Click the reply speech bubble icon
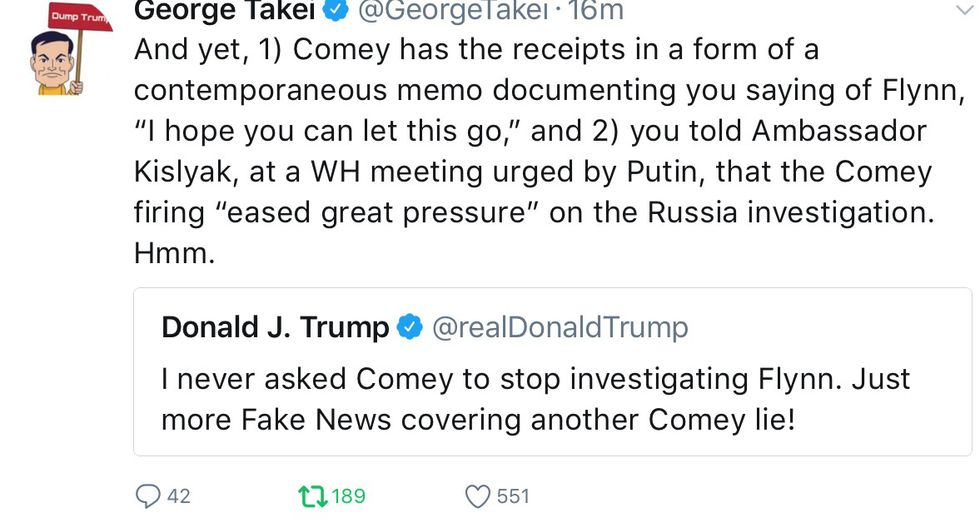Image resolution: width=980 pixels, height=528 pixels. (146, 495)
